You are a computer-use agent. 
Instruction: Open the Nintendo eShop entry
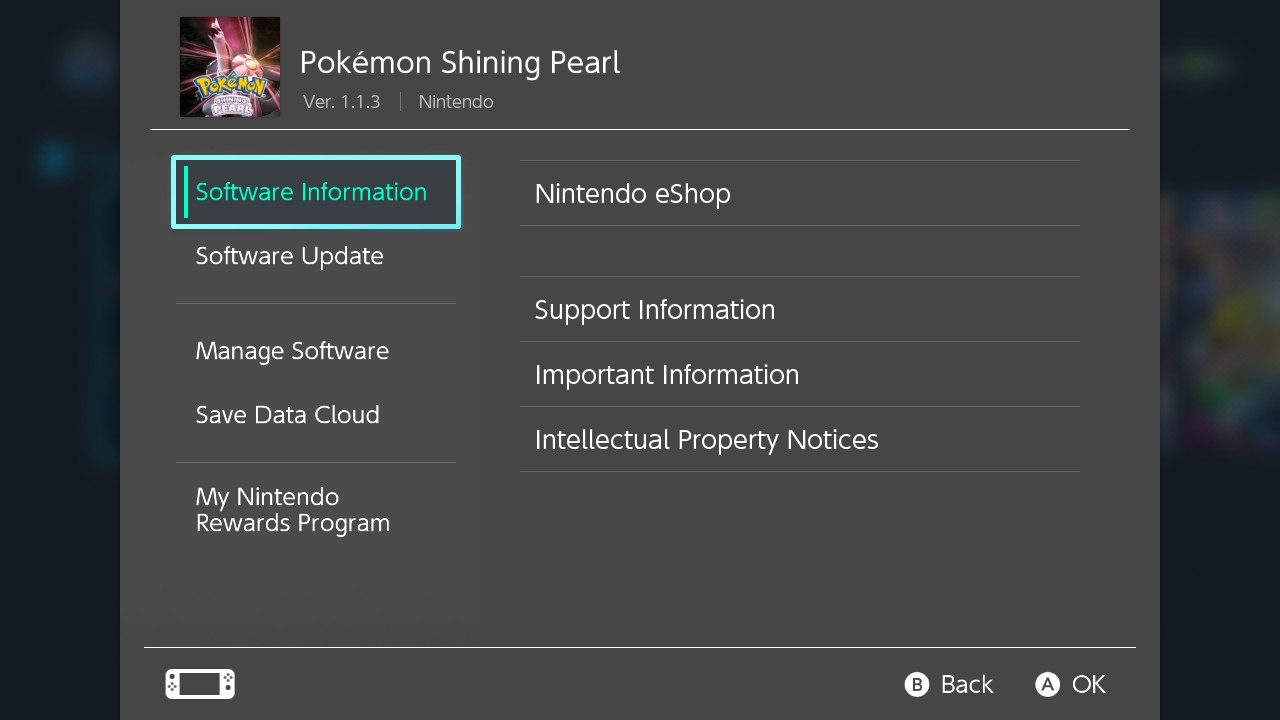click(x=633, y=194)
